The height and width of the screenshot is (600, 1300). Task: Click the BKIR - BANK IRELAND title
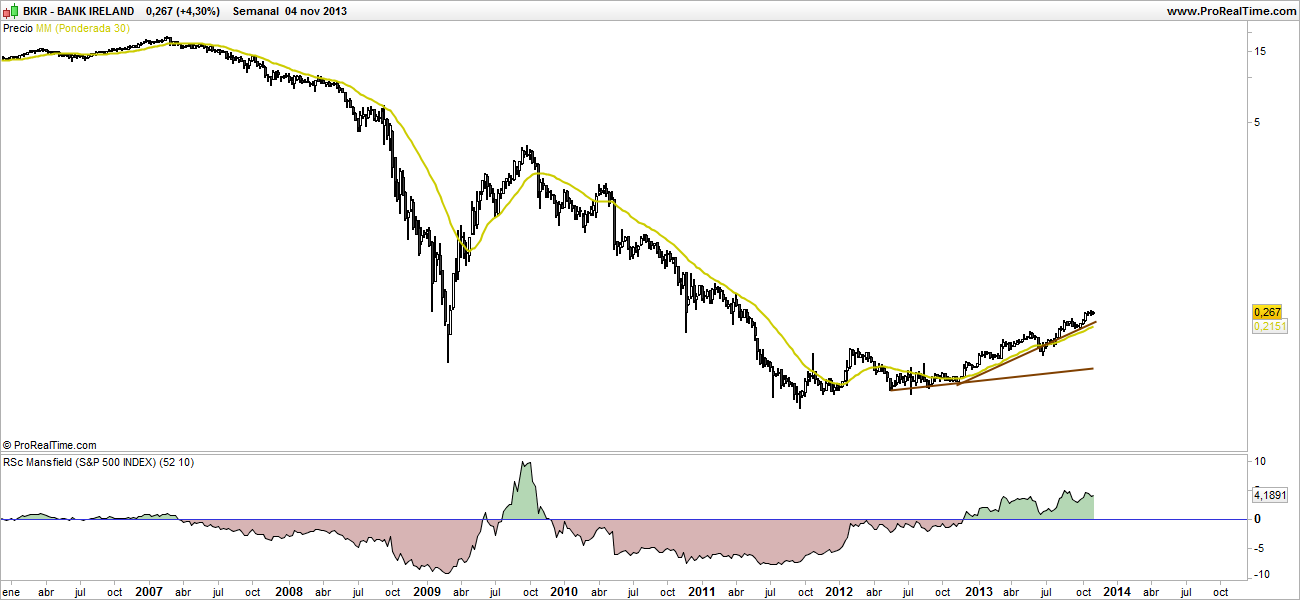[x=78, y=11]
